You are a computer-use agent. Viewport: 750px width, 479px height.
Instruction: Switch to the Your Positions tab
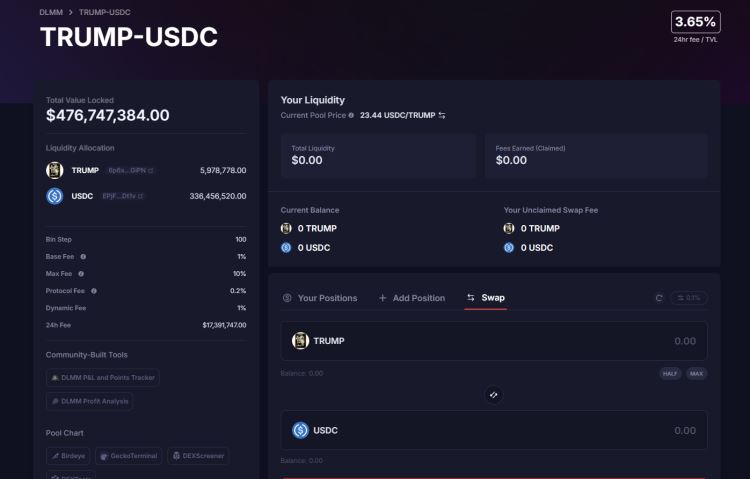[320, 298]
